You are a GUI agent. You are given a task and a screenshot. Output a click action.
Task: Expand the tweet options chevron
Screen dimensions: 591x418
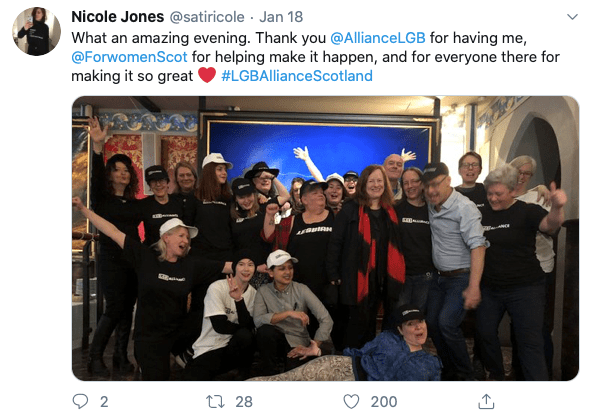572,17
